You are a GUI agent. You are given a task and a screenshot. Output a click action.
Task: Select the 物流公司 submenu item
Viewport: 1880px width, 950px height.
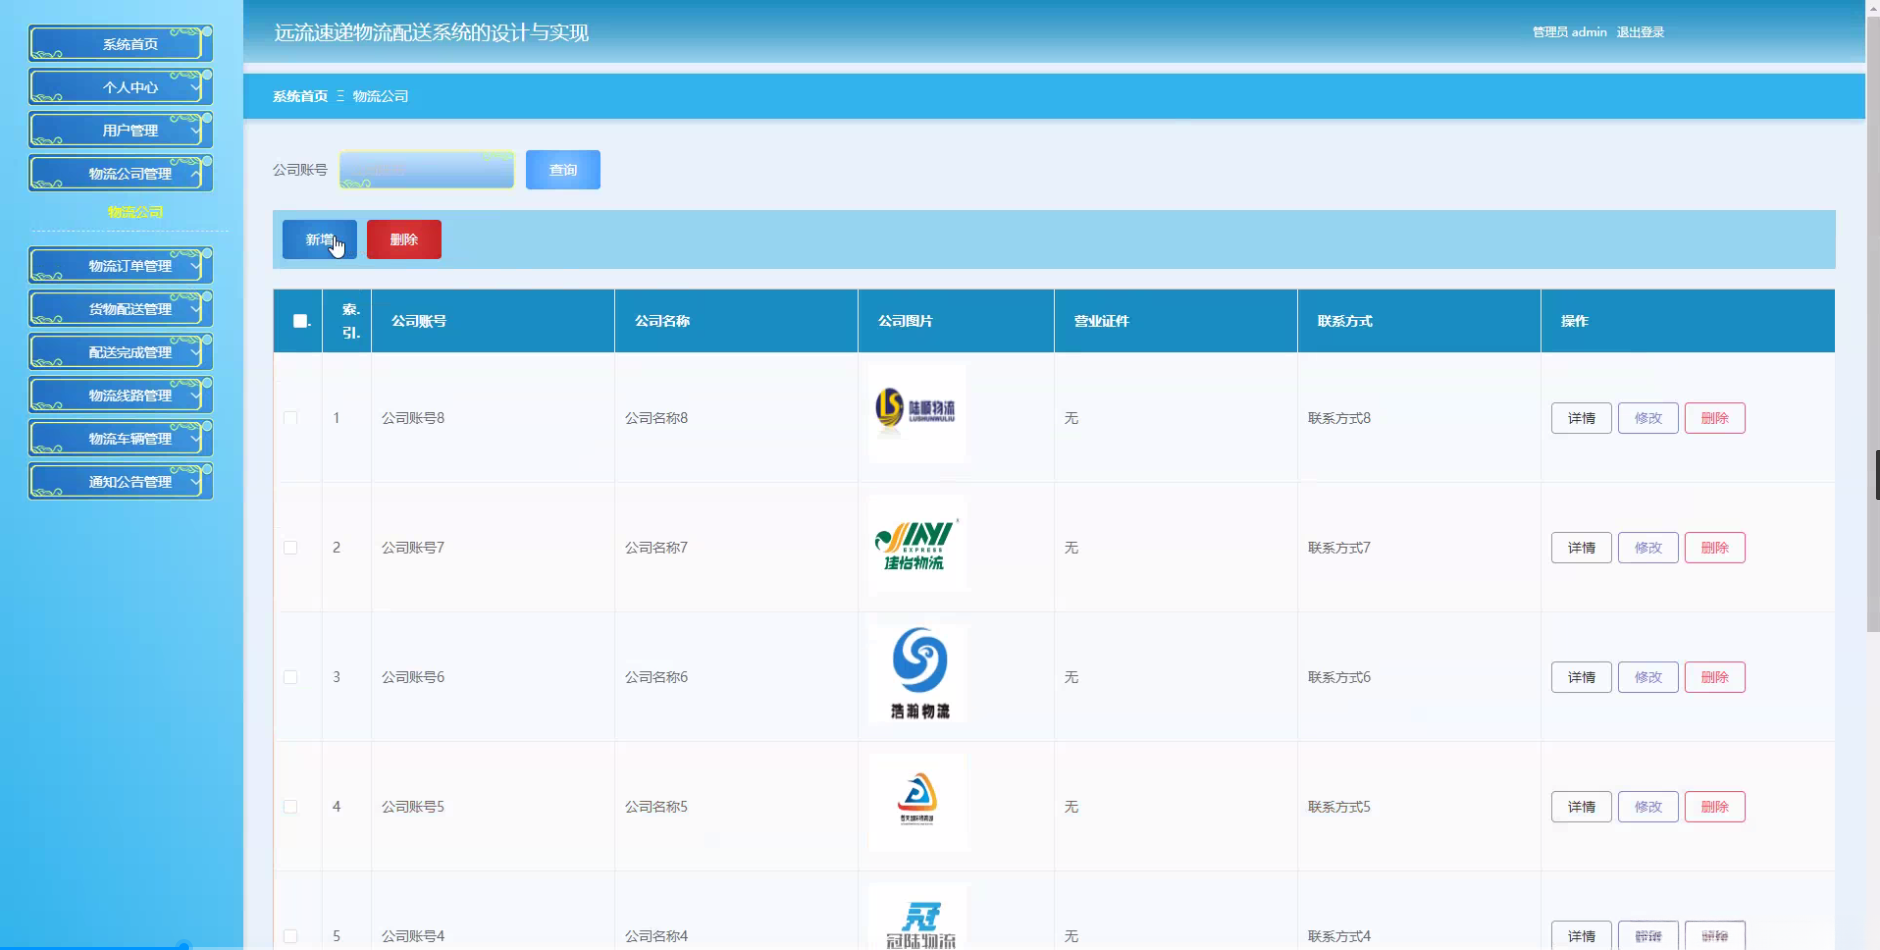pyautogui.click(x=135, y=212)
